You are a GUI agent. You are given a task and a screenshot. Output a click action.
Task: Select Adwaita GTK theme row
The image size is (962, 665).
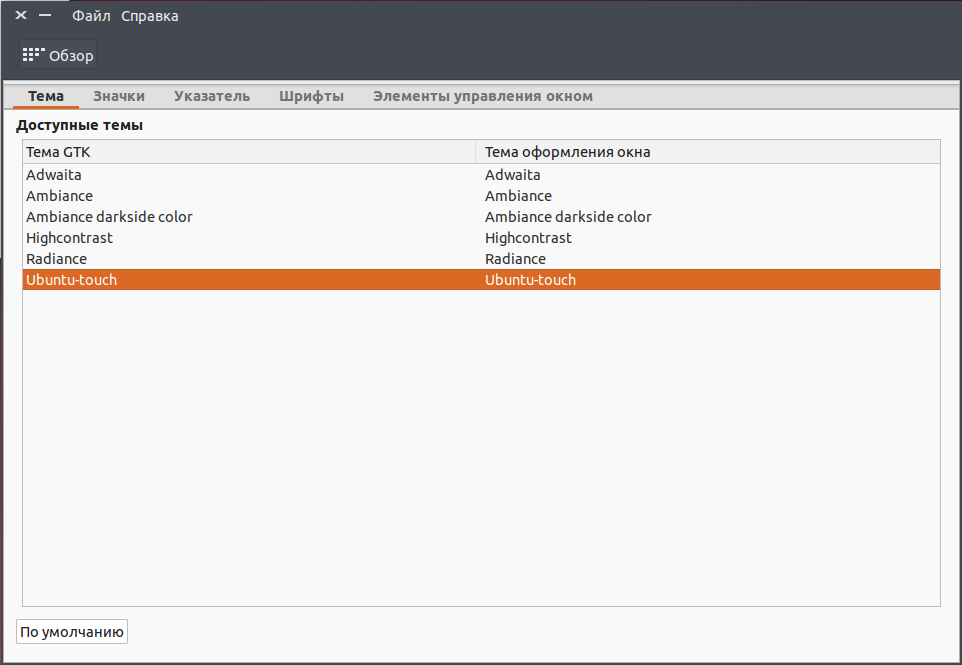coord(481,175)
